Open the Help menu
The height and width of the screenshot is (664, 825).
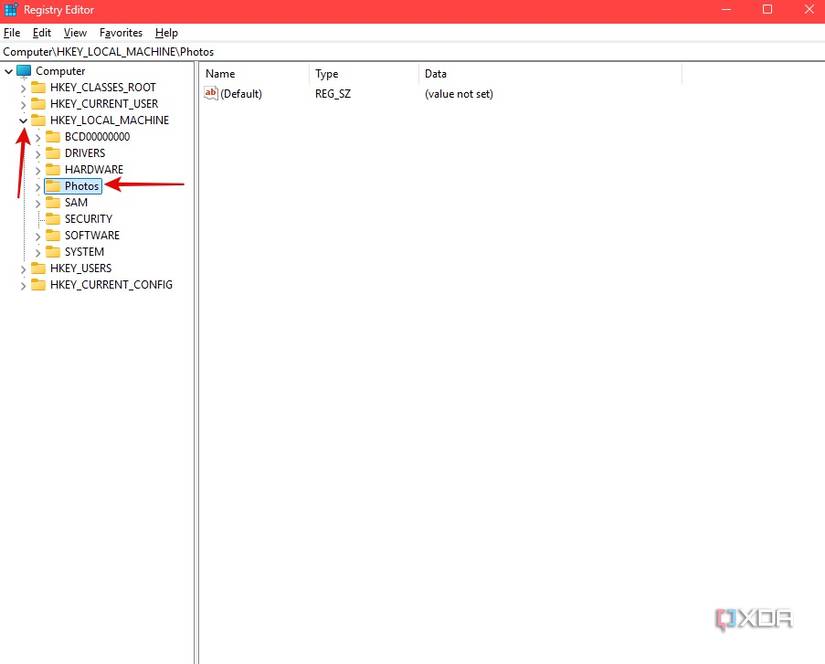pos(166,33)
